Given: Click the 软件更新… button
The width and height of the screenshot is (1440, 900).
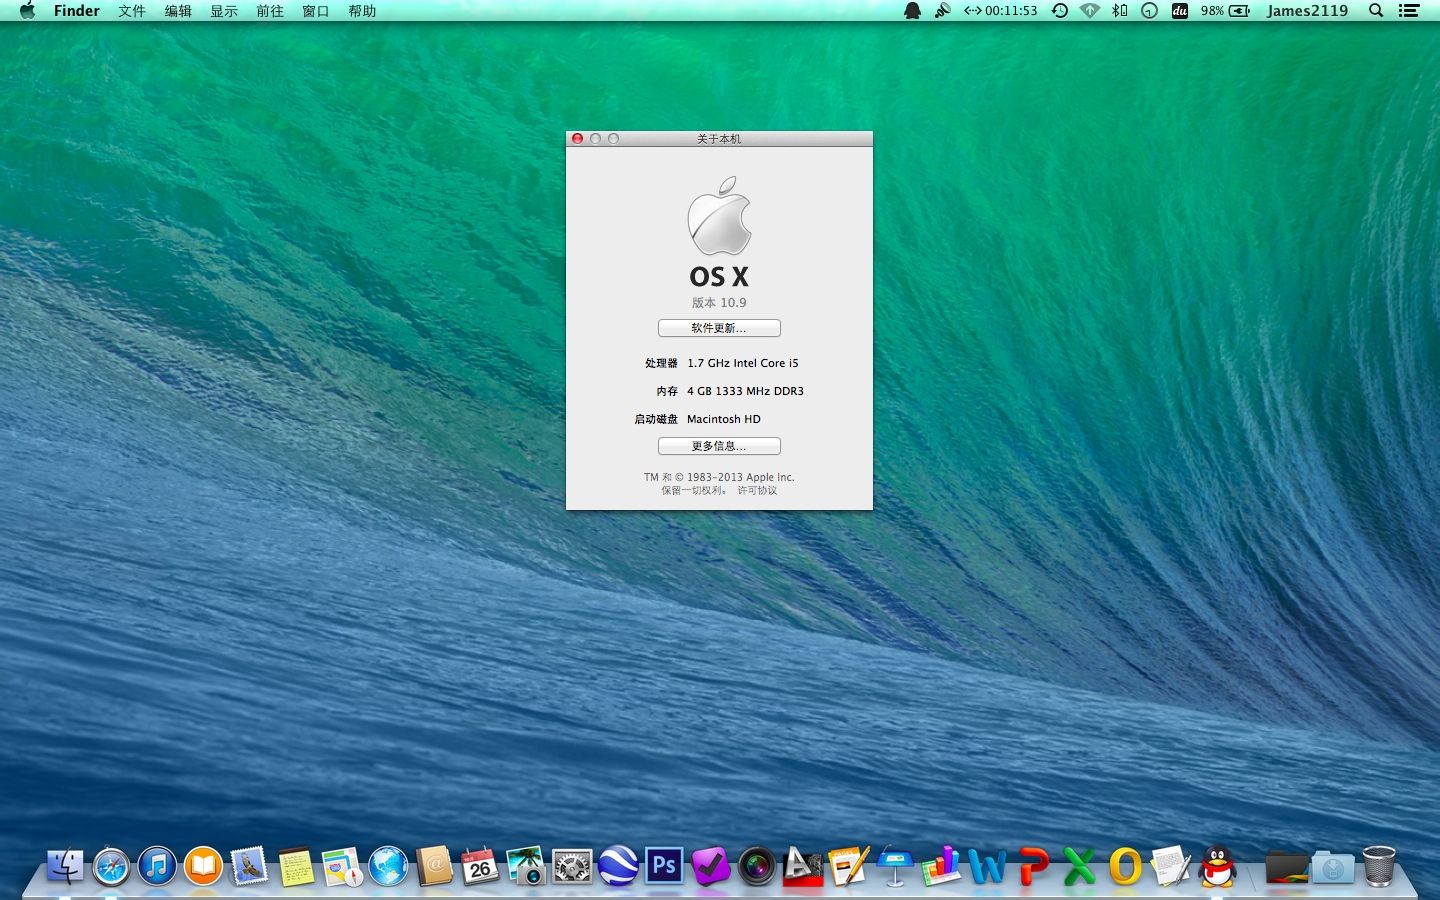Looking at the screenshot, I should pyautogui.click(x=719, y=328).
